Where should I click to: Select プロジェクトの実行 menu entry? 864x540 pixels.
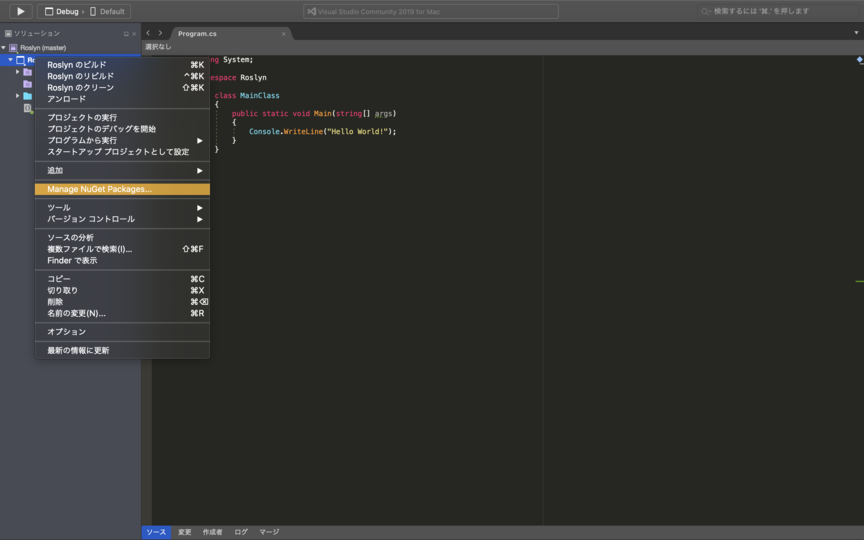(x=122, y=117)
